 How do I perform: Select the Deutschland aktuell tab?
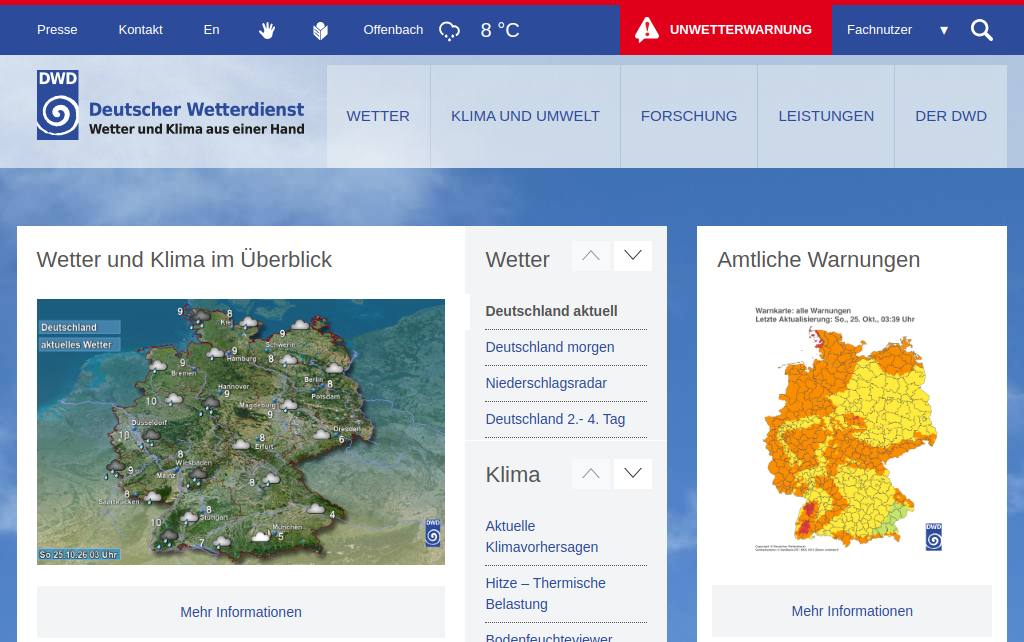click(551, 312)
